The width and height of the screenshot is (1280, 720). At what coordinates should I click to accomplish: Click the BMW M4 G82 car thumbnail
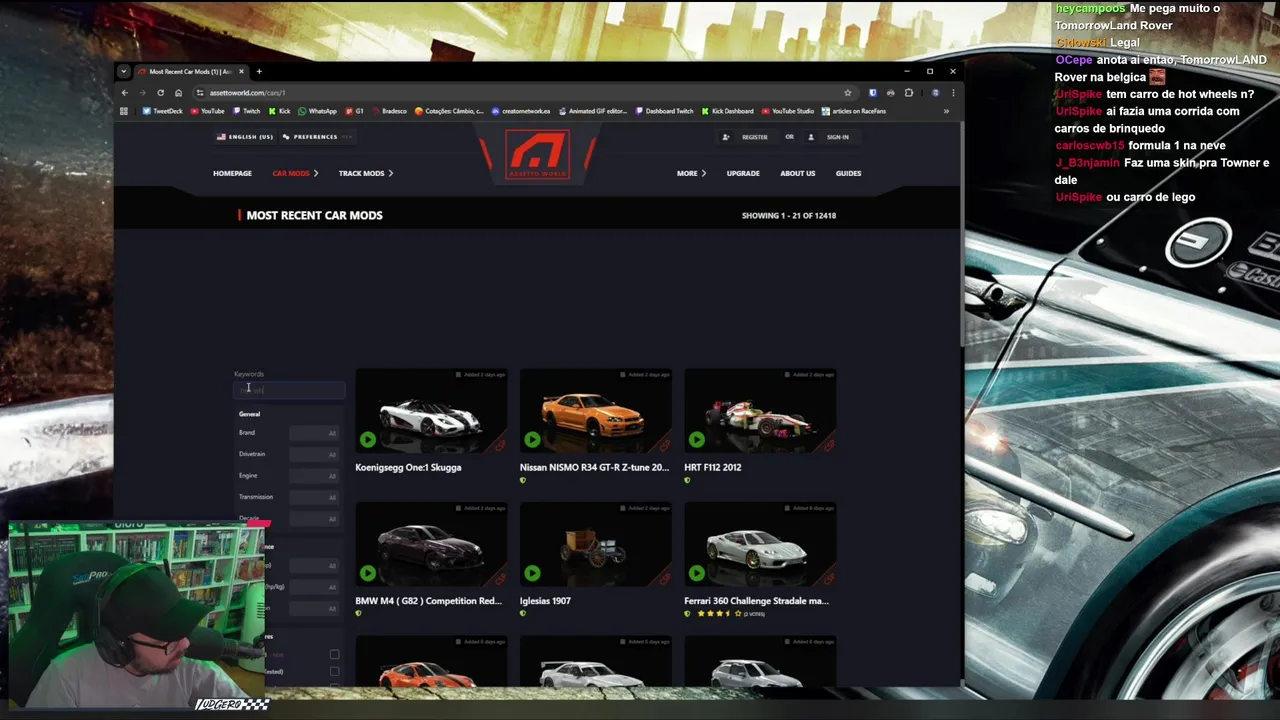click(431, 546)
